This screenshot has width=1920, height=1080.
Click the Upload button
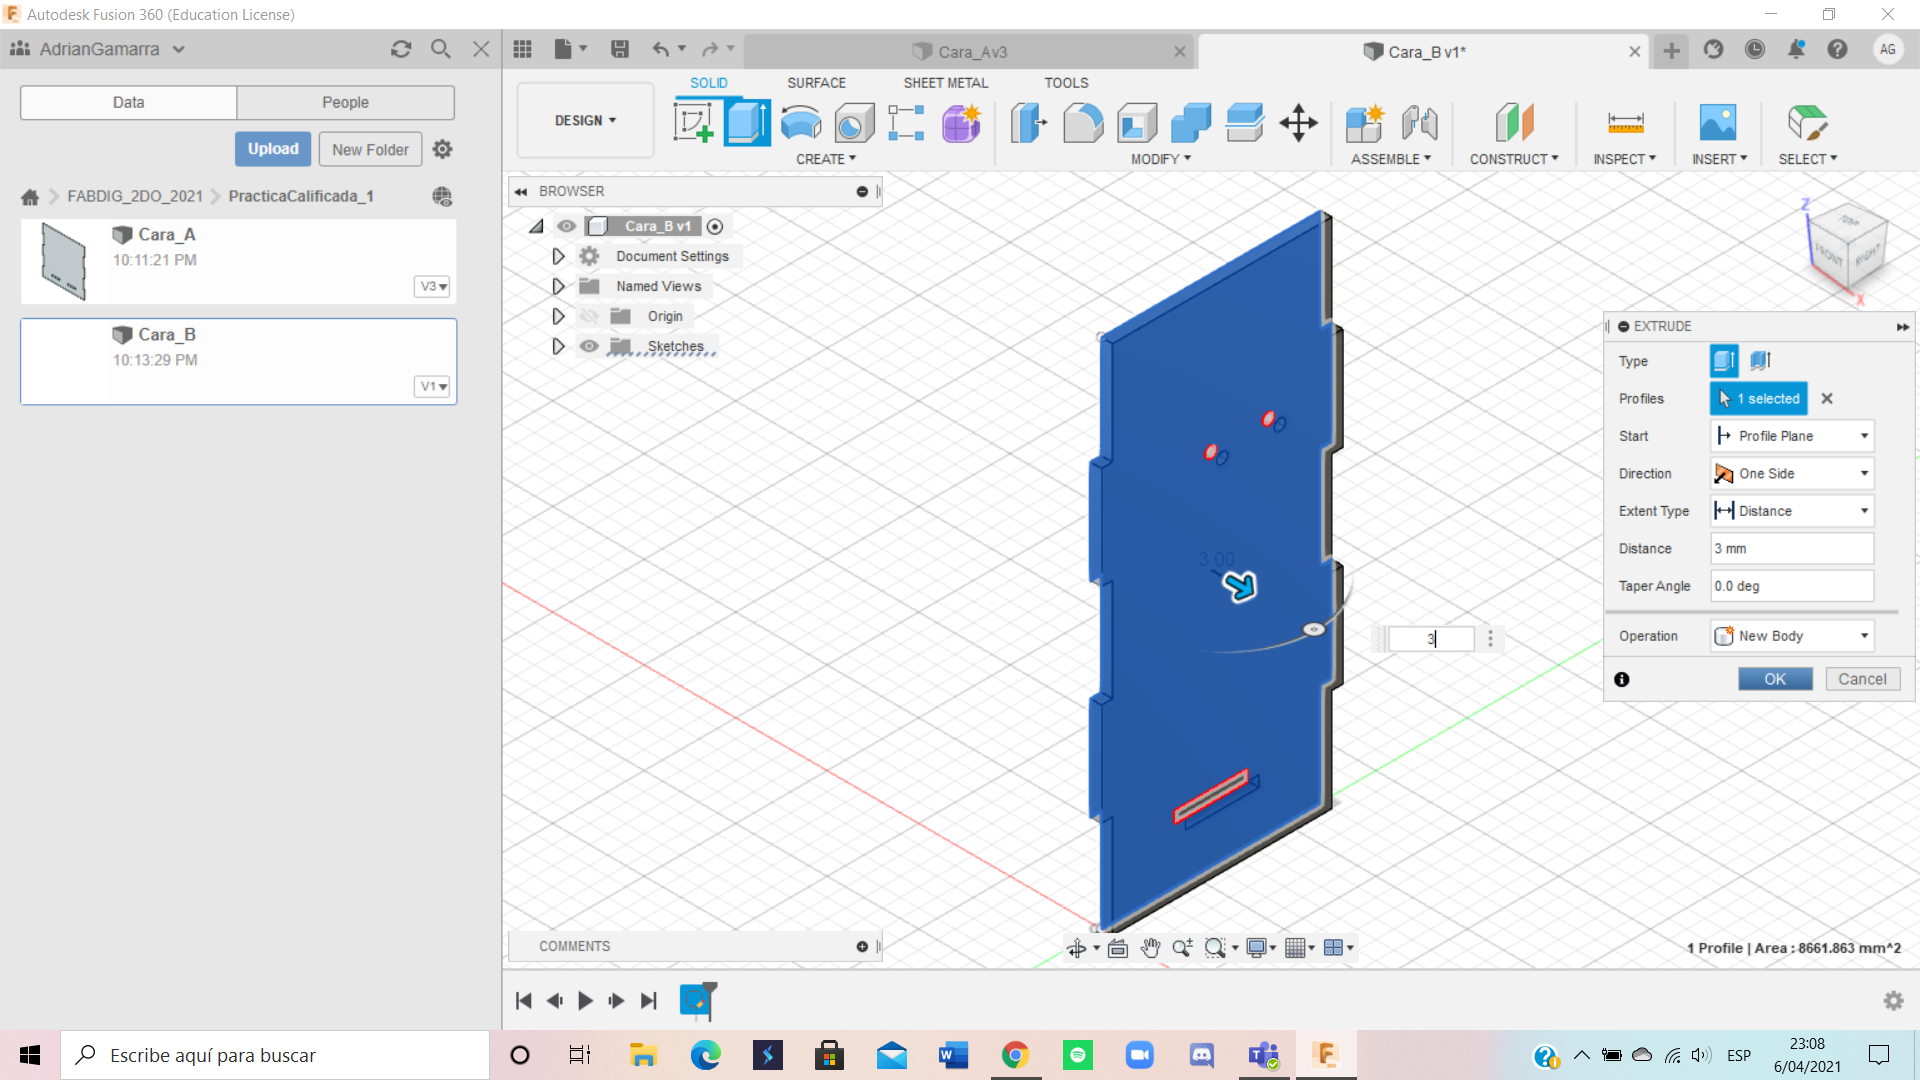(x=273, y=149)
